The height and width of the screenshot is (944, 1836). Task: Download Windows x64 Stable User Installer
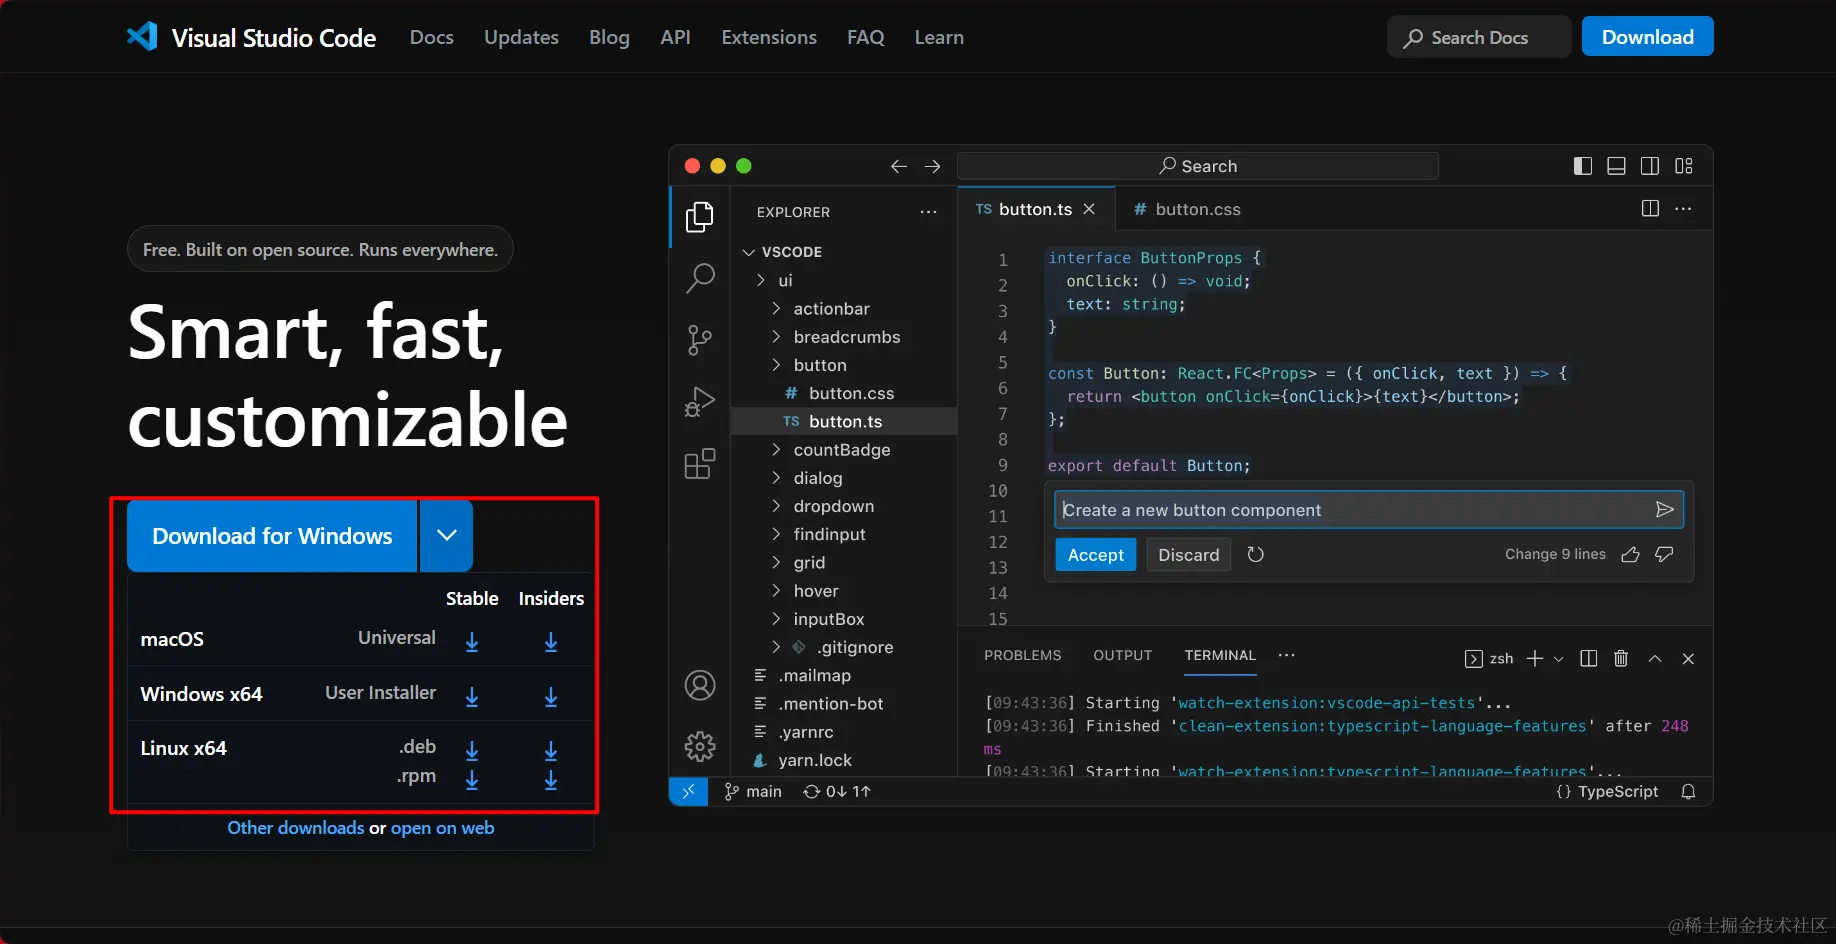click(x=472, y=697)
